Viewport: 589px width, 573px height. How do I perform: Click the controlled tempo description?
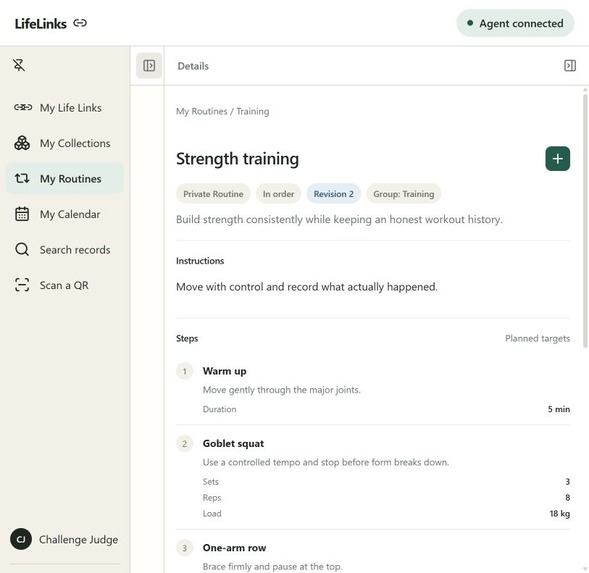(326, 463)
